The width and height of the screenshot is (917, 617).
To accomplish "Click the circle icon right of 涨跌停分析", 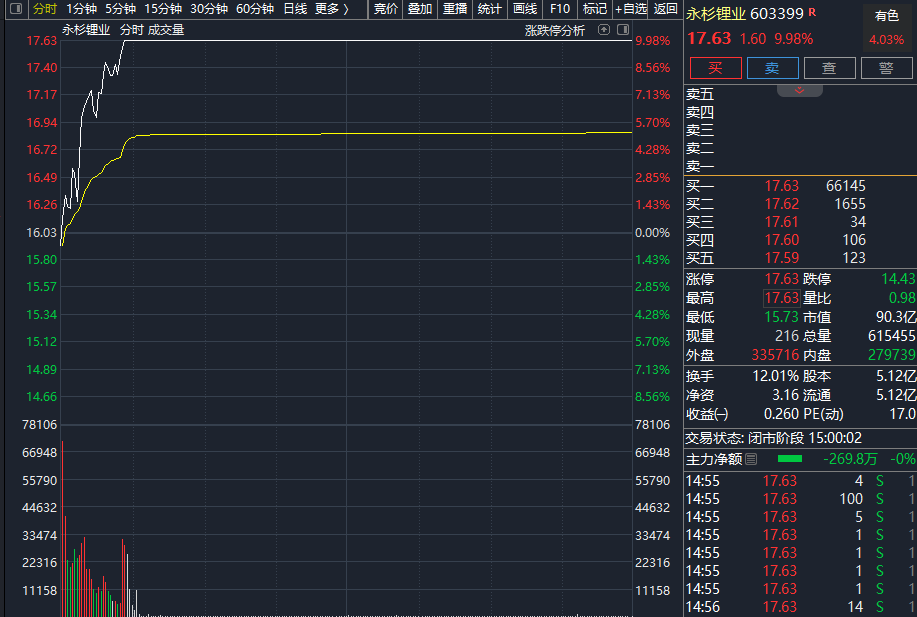I will [622, 30].
